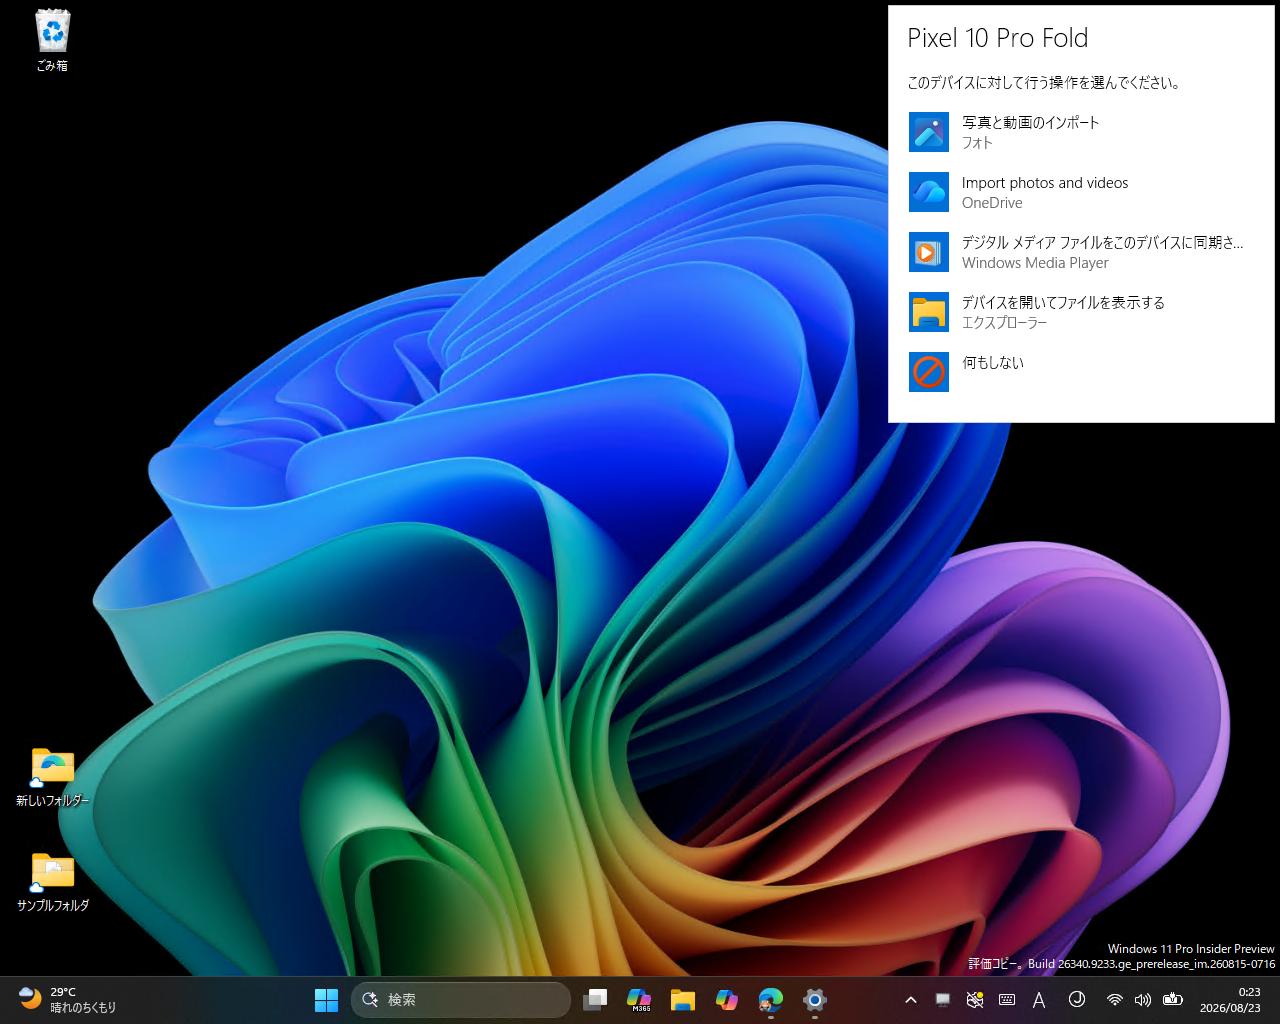Image resolution: width=1280 pixels, height=1024 pixels.
Task: Click the speaker volume tray icon
Action: (x=1143, y=999)
